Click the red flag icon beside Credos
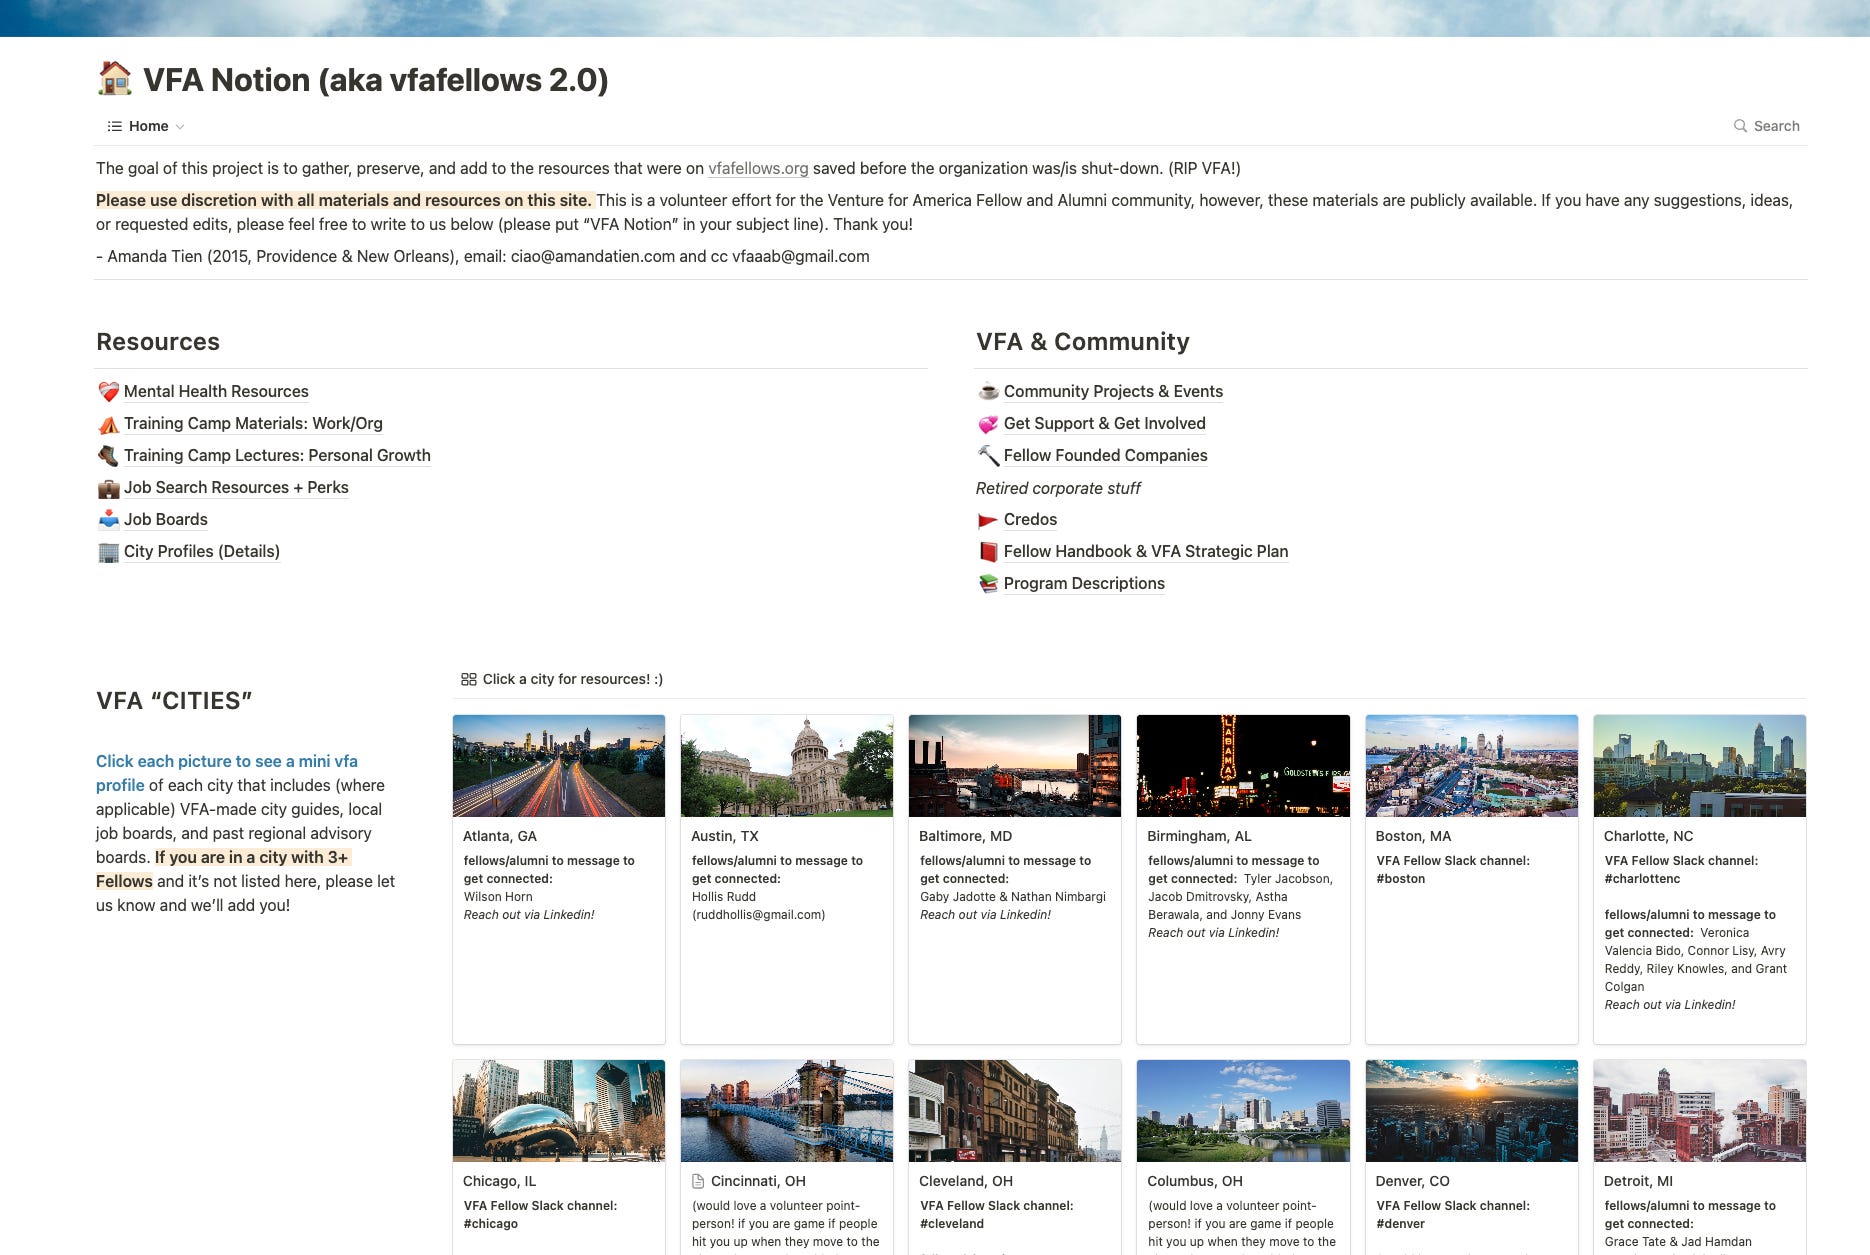This screenshot has height=1255, width=1870. tap(988, 520)
